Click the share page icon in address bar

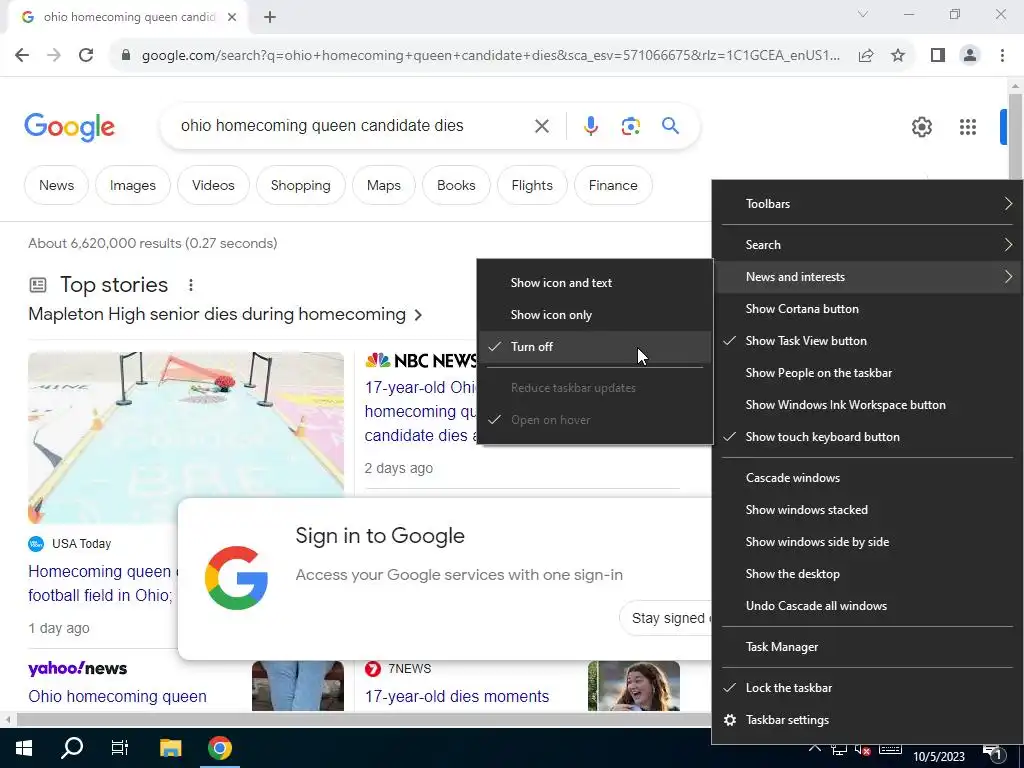(866, 56)
